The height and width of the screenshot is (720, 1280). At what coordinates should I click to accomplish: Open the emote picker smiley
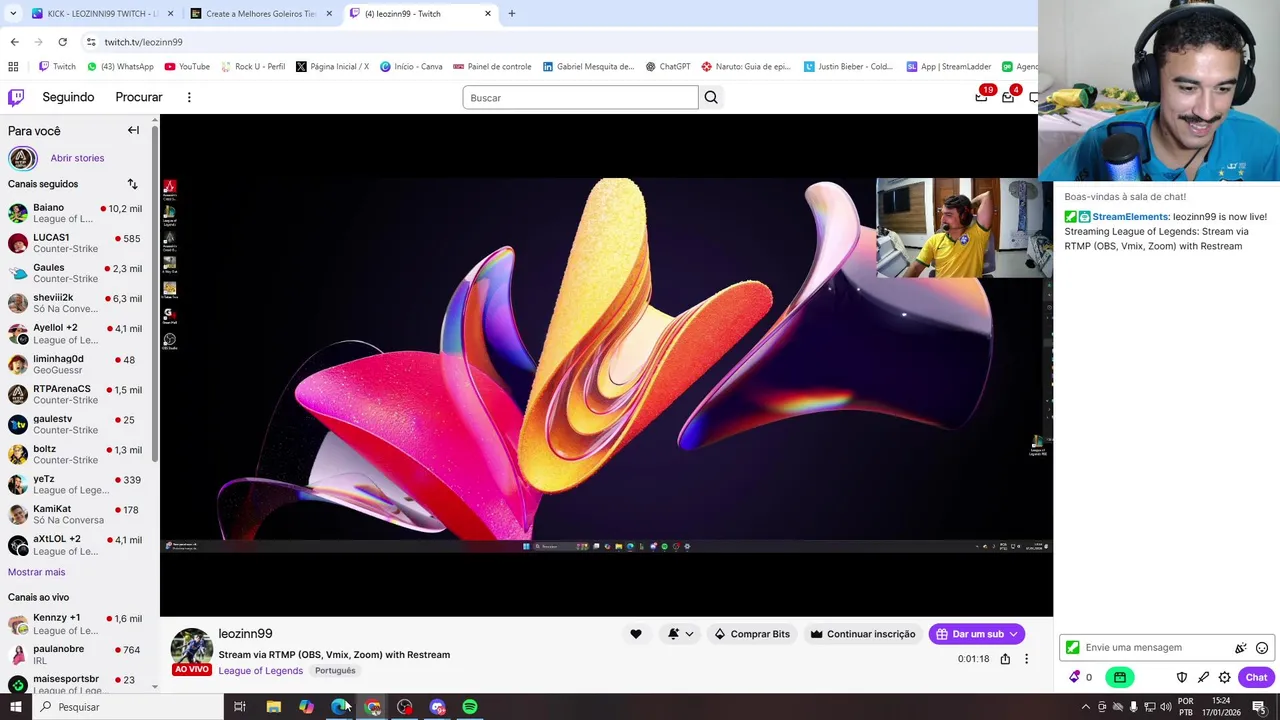coord(1262,648)
